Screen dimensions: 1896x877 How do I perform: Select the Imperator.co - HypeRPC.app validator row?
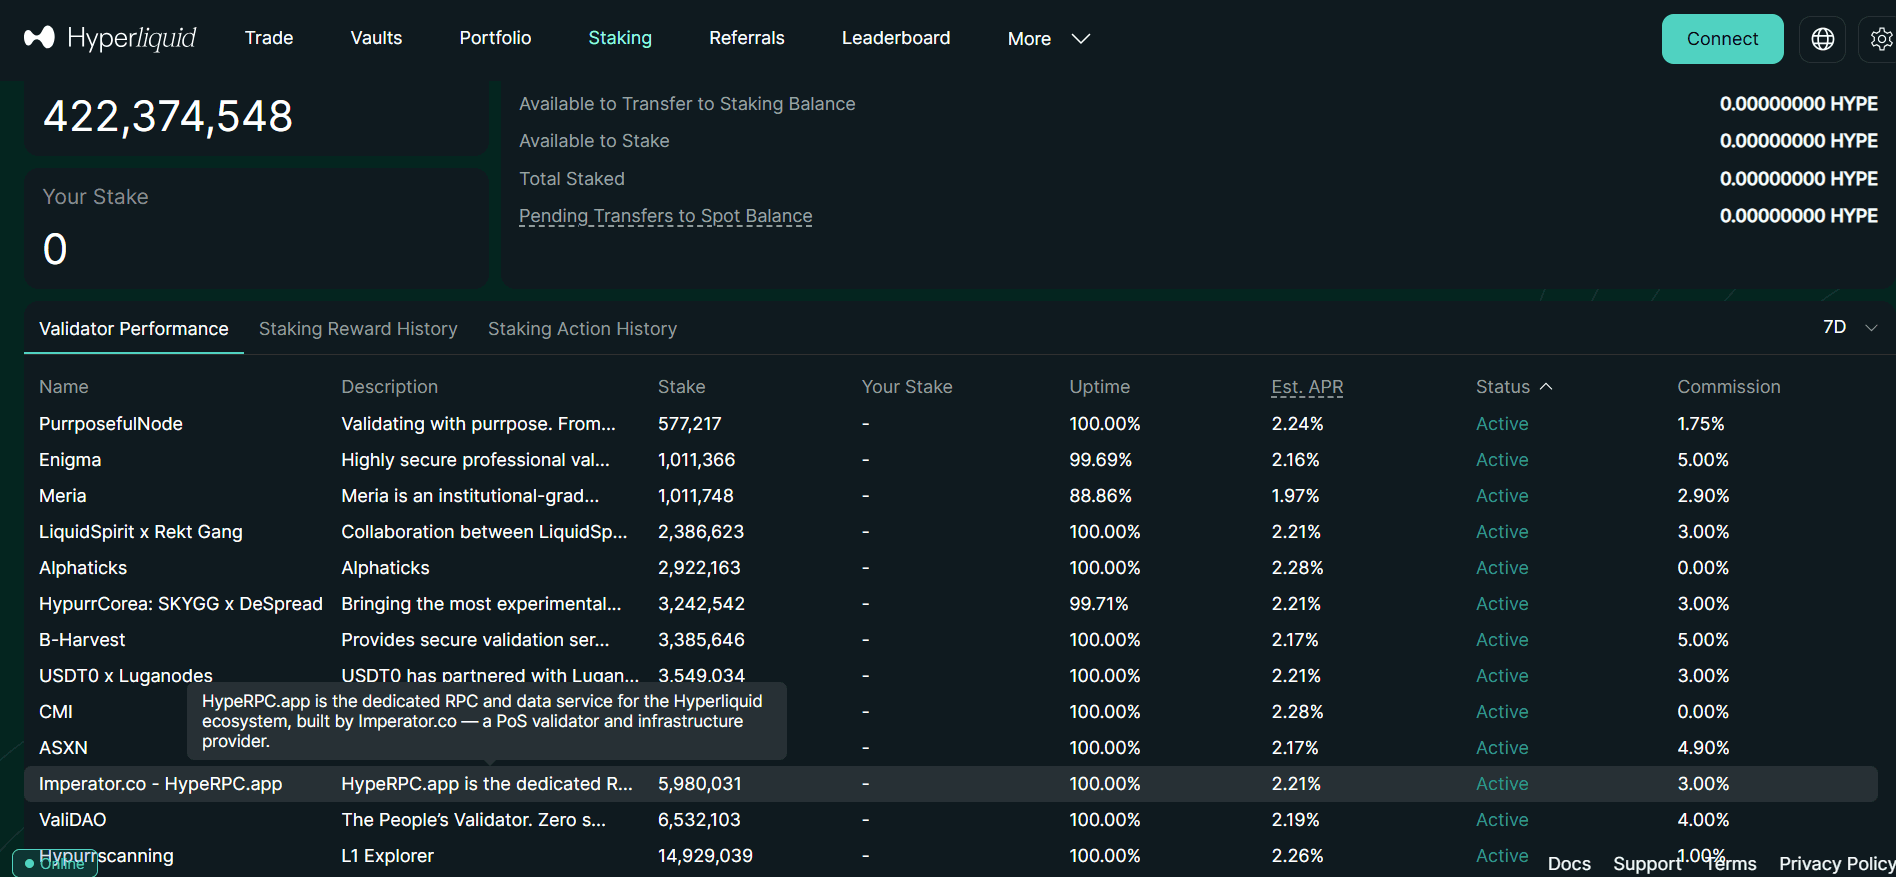[x=950, y=784]
